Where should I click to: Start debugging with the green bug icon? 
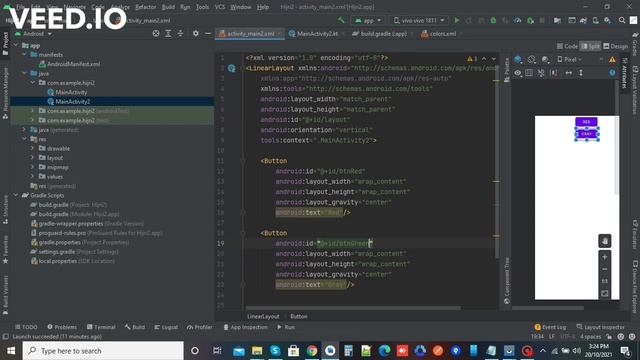point(493,20)
